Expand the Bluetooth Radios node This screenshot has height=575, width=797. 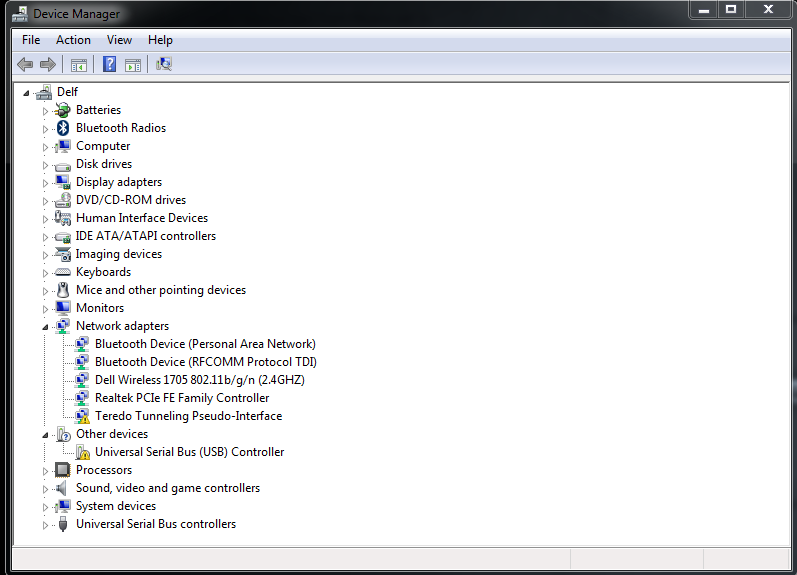point(45,129)
